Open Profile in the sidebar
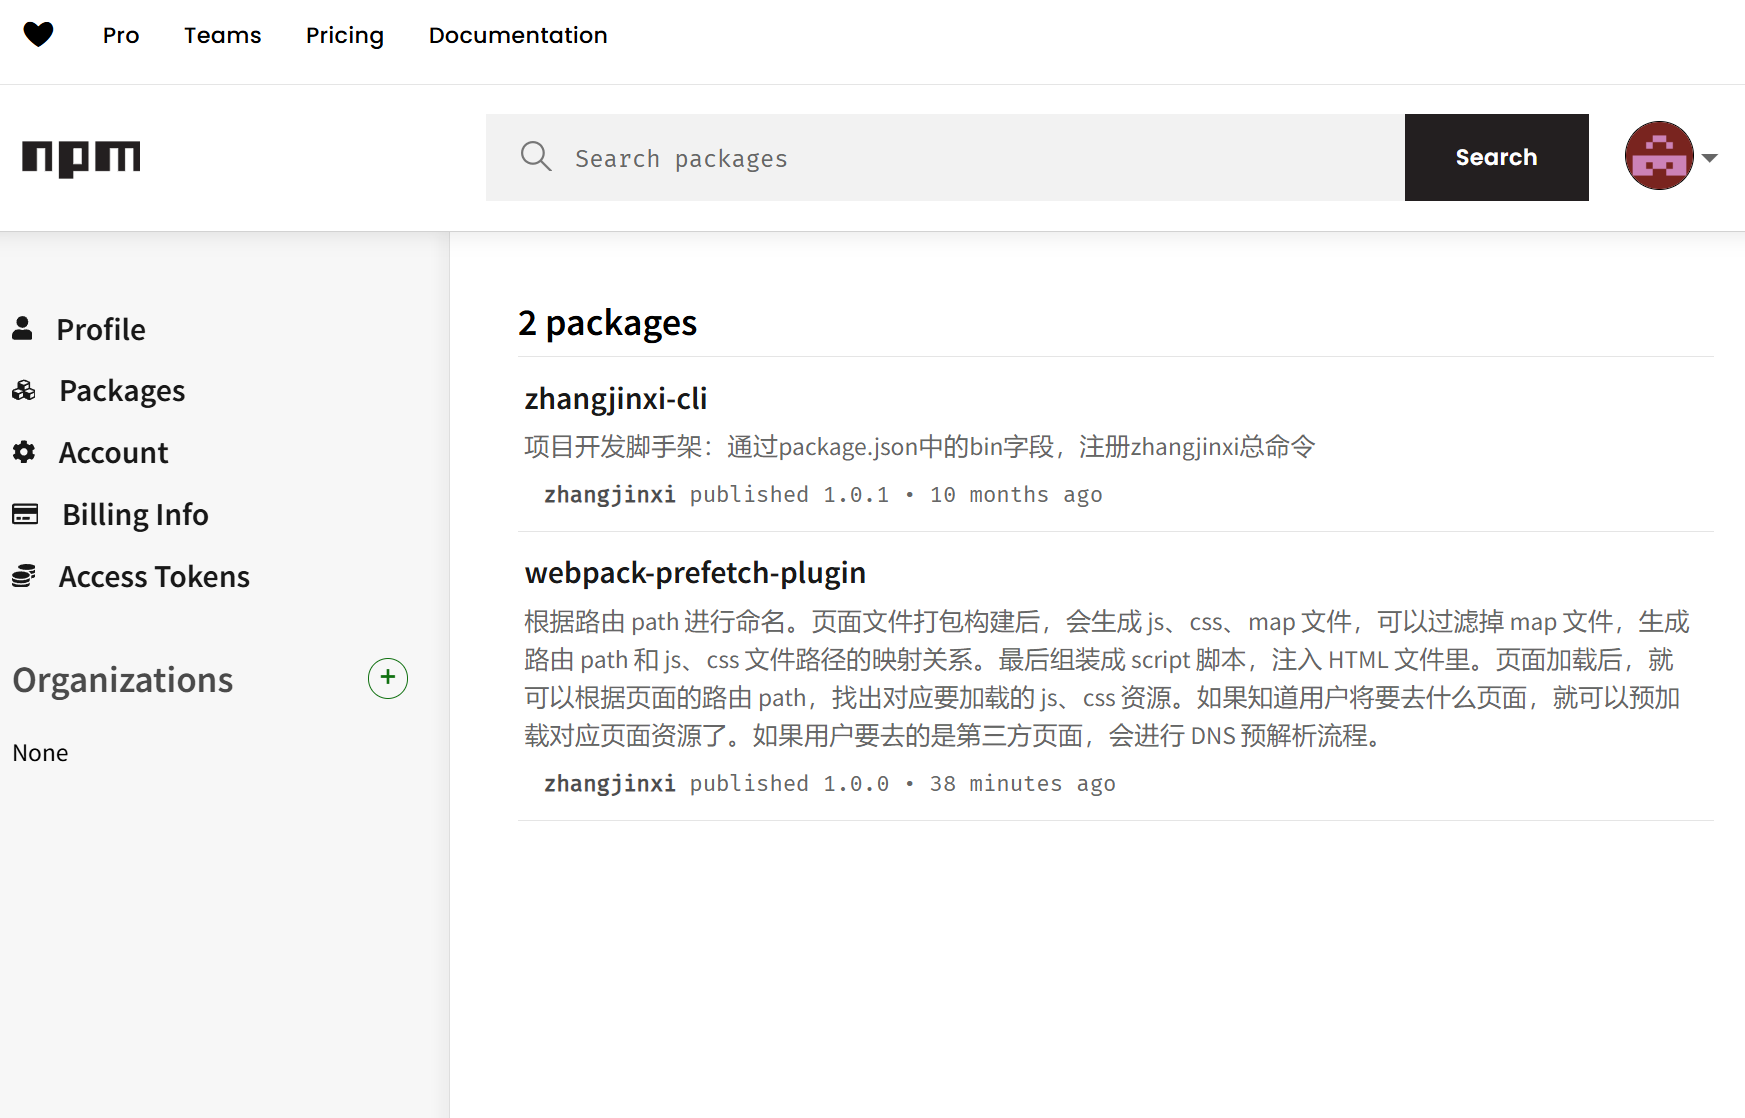1745x1118 pixels. (x=101, y=329)
